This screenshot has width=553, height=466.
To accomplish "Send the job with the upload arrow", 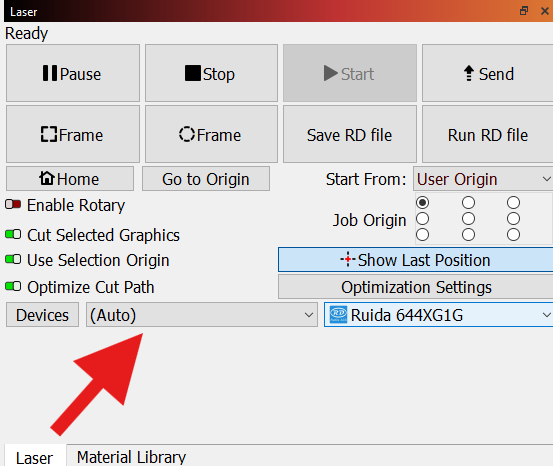I will click(x=488, y=73).
